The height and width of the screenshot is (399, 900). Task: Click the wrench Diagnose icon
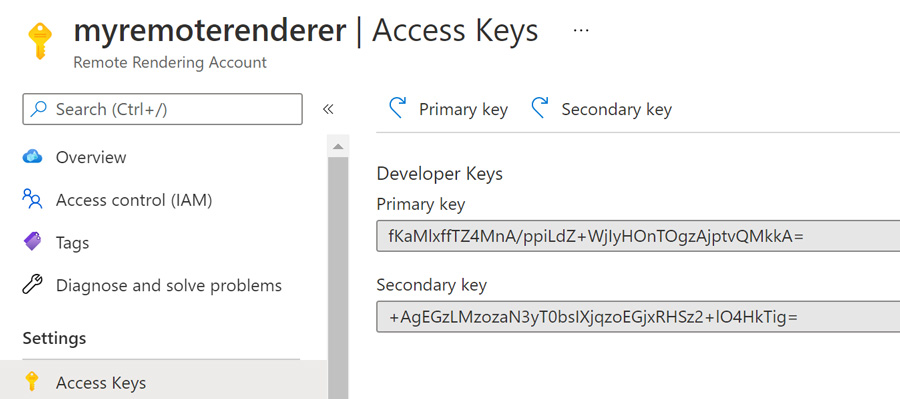[32, 285]
